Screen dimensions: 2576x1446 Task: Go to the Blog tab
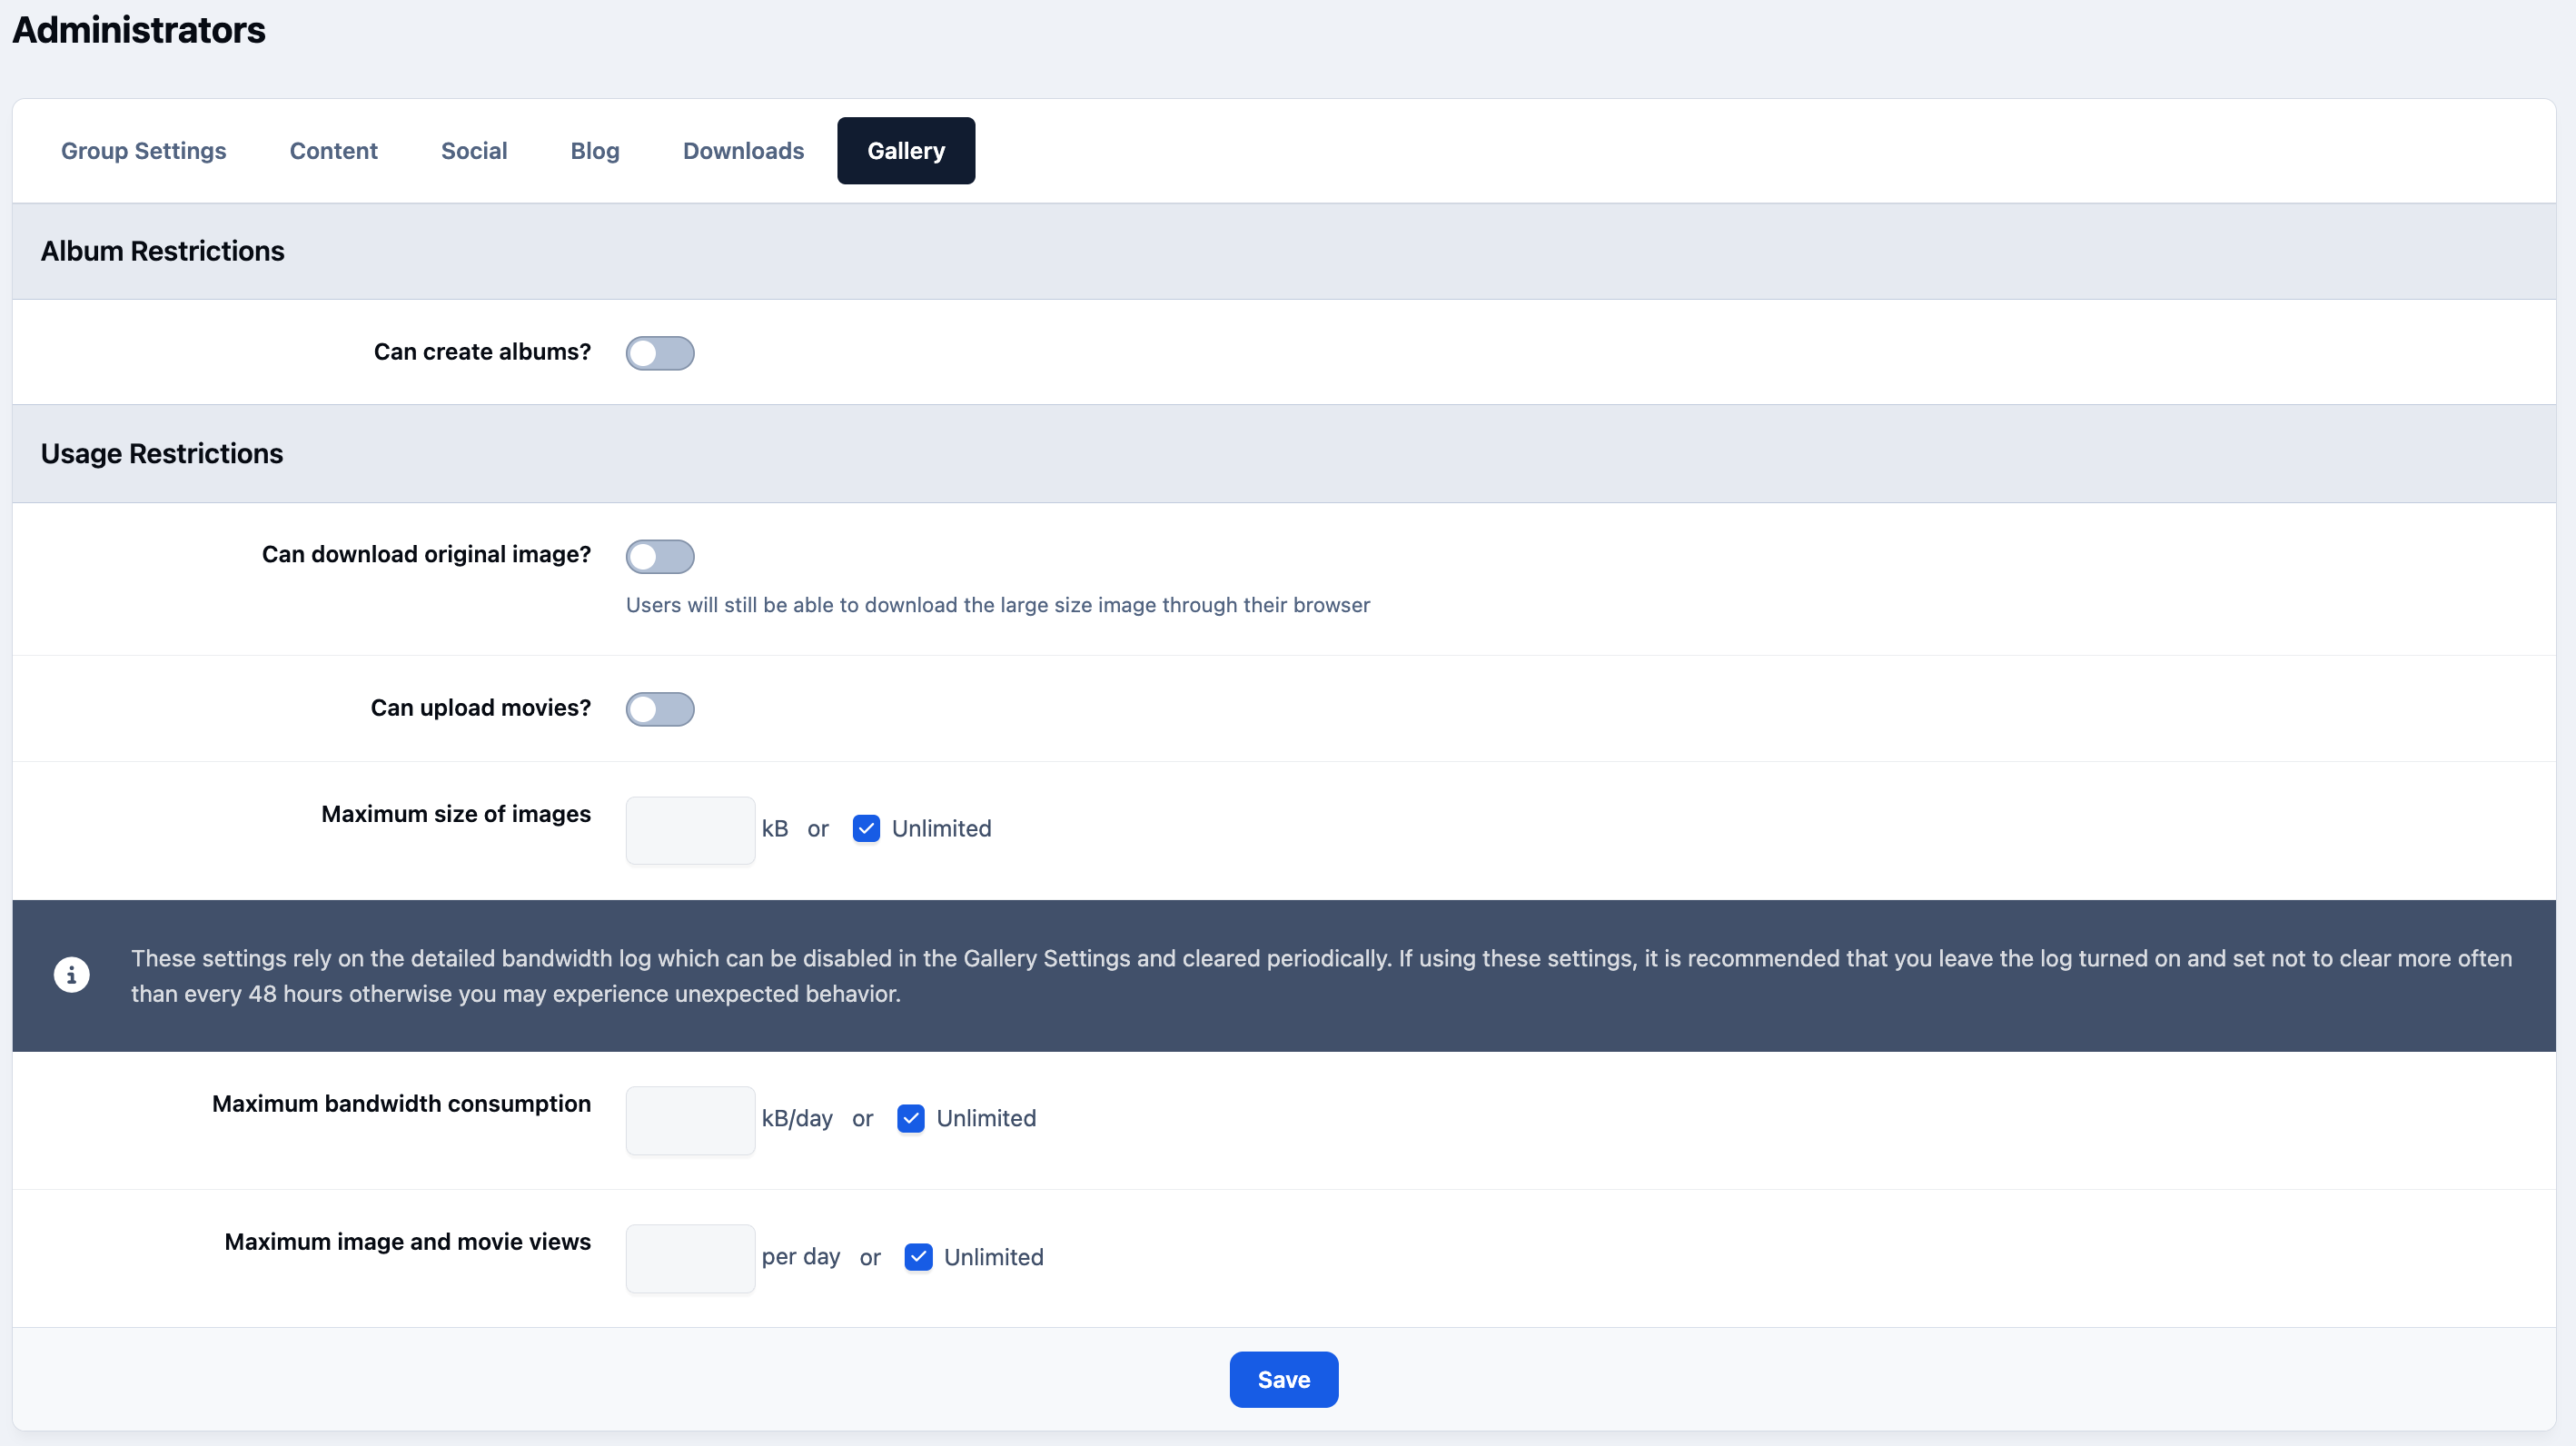coord(595,151)
